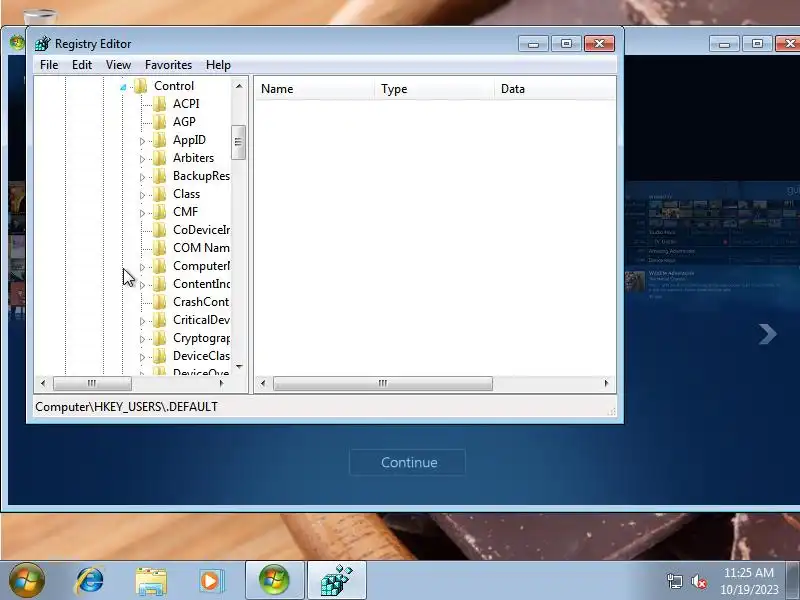Select the CMF folder icon
This screenshot has height=600, width=800.
coord(160,212)
